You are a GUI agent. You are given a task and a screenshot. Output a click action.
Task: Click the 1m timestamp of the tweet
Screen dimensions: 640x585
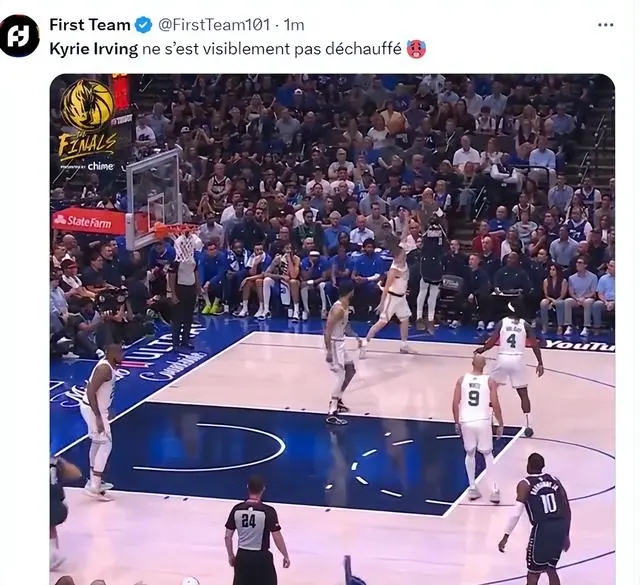pyautogui.click(x=294, y=25)
